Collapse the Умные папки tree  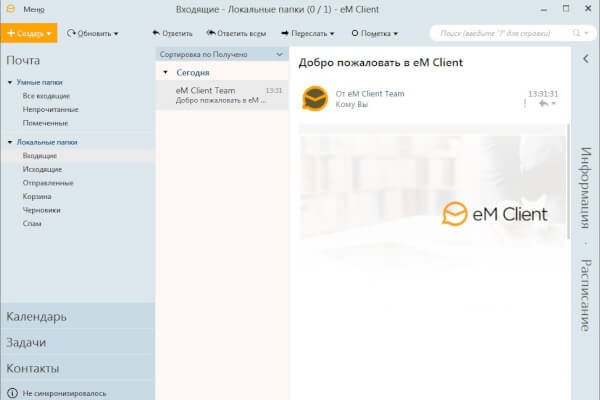10,82
